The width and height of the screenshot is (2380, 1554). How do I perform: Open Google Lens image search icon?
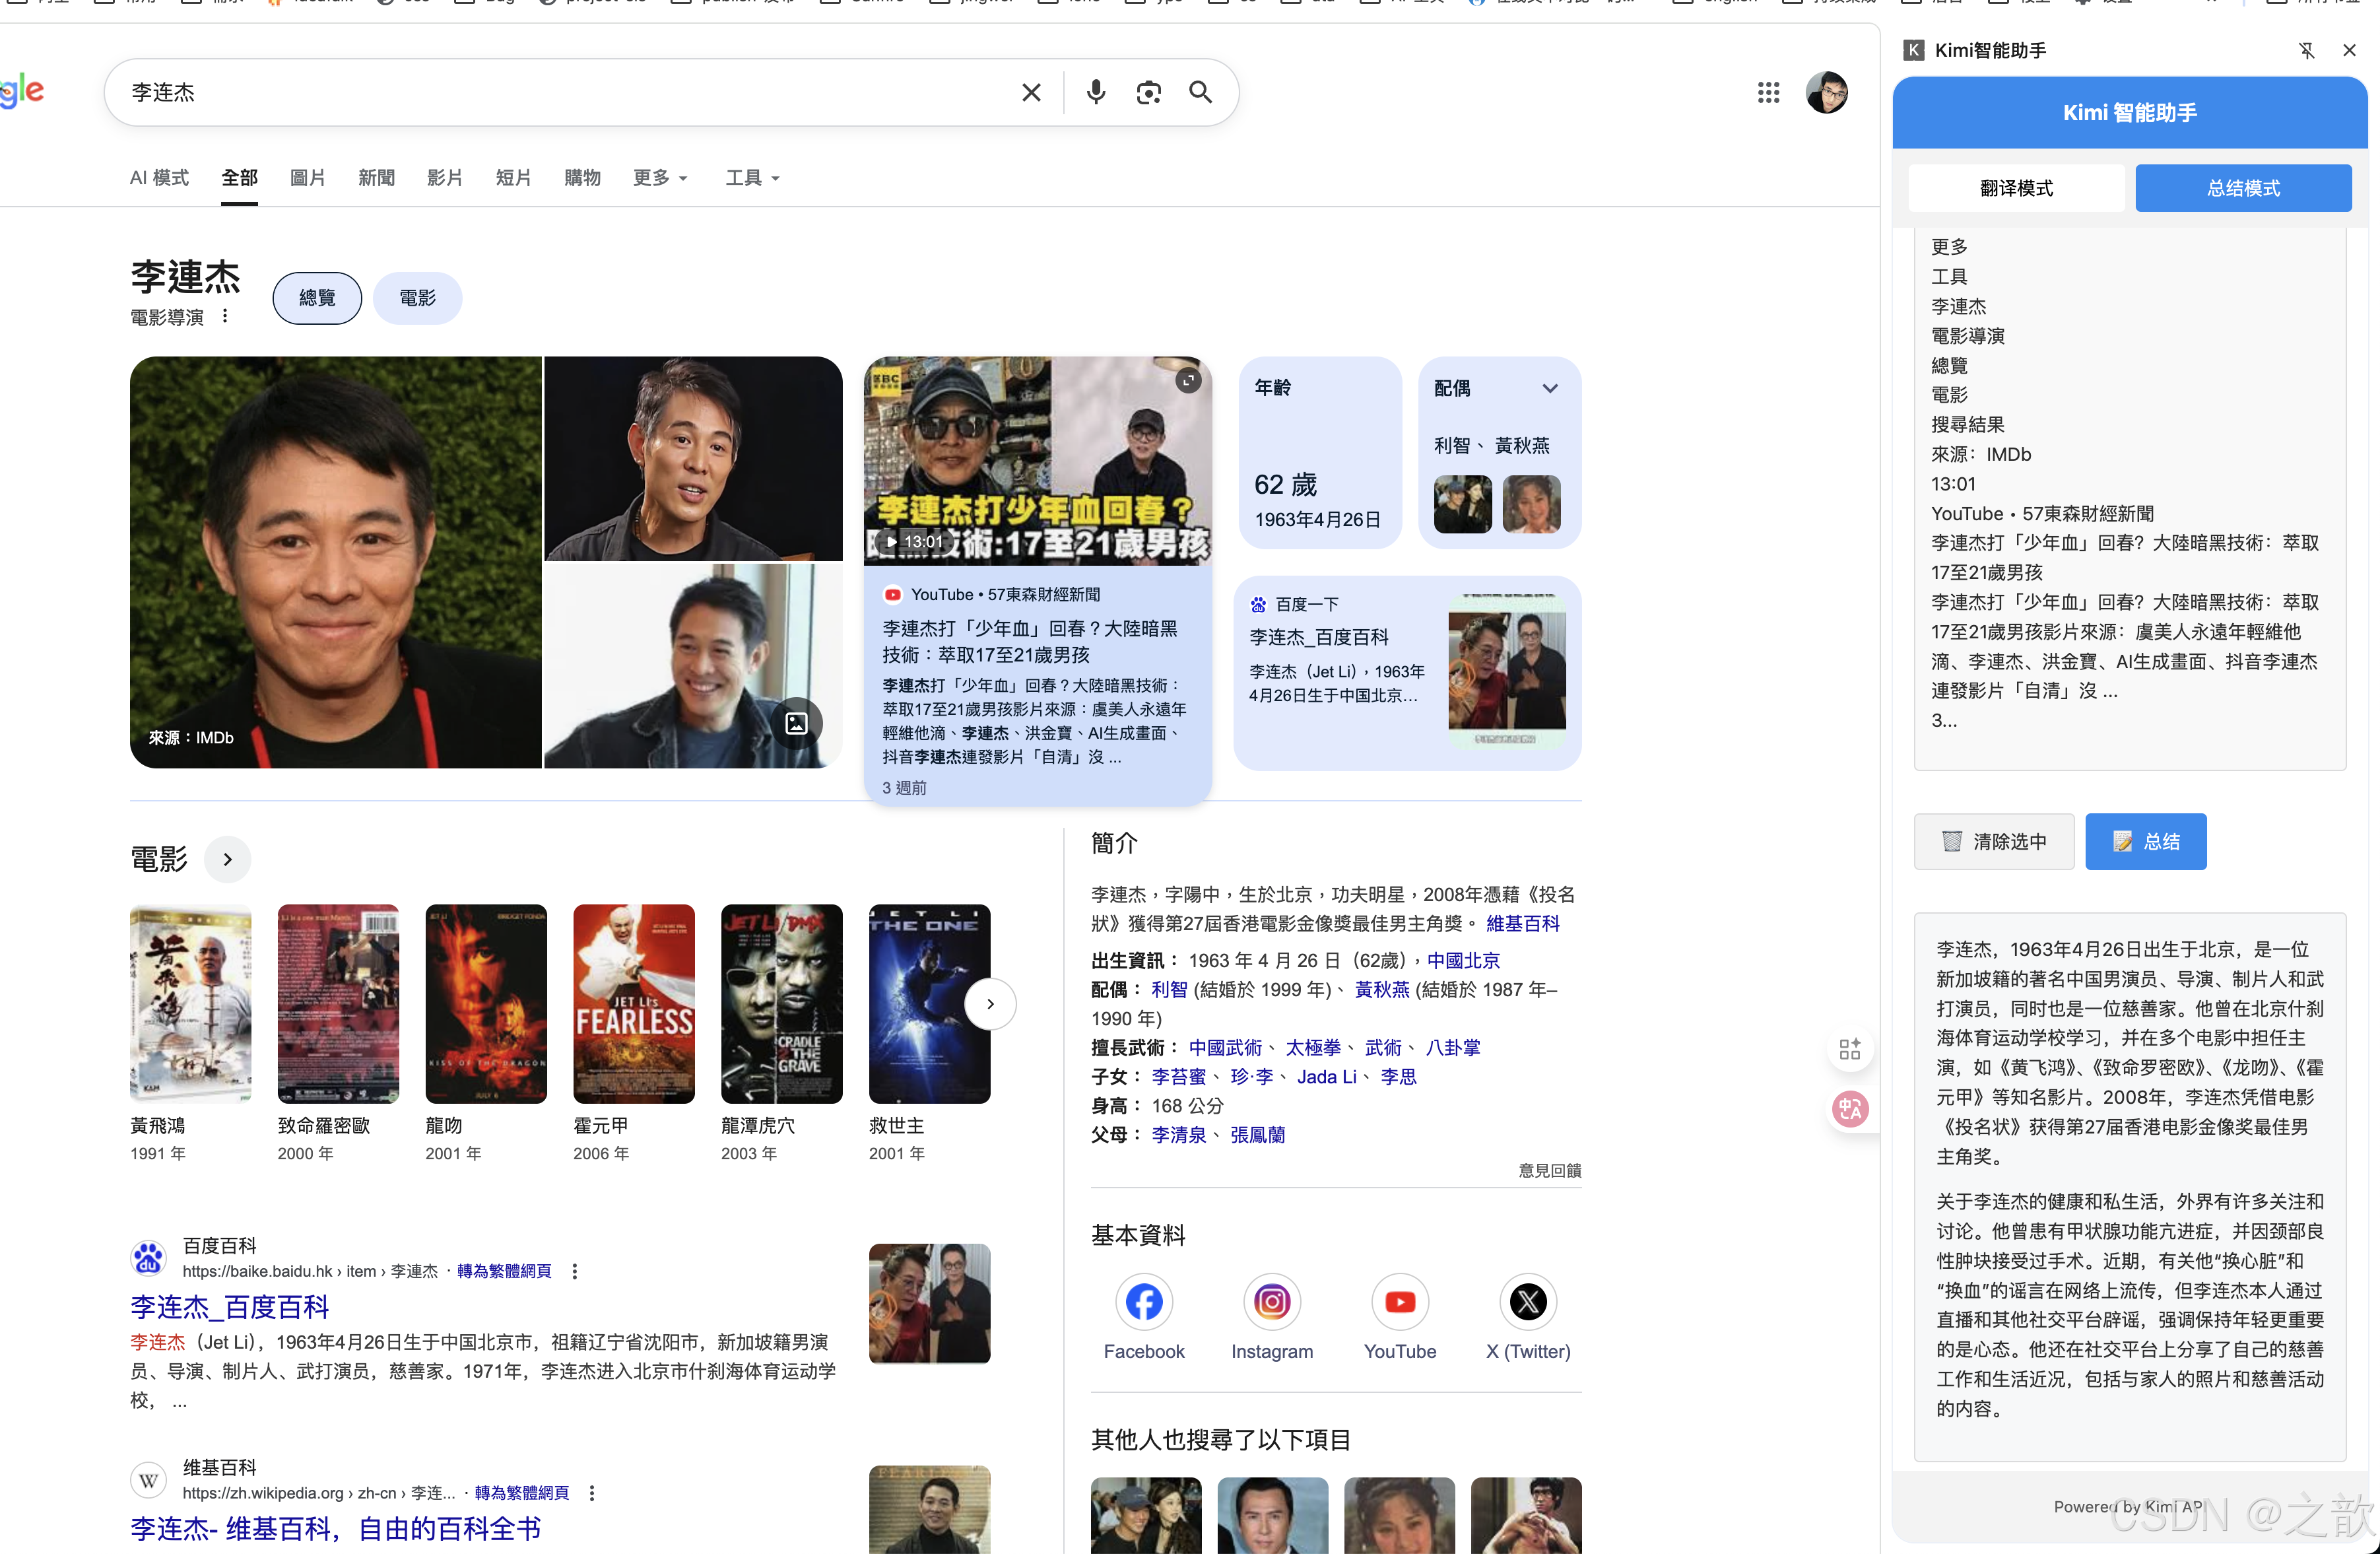(1148, 93)
